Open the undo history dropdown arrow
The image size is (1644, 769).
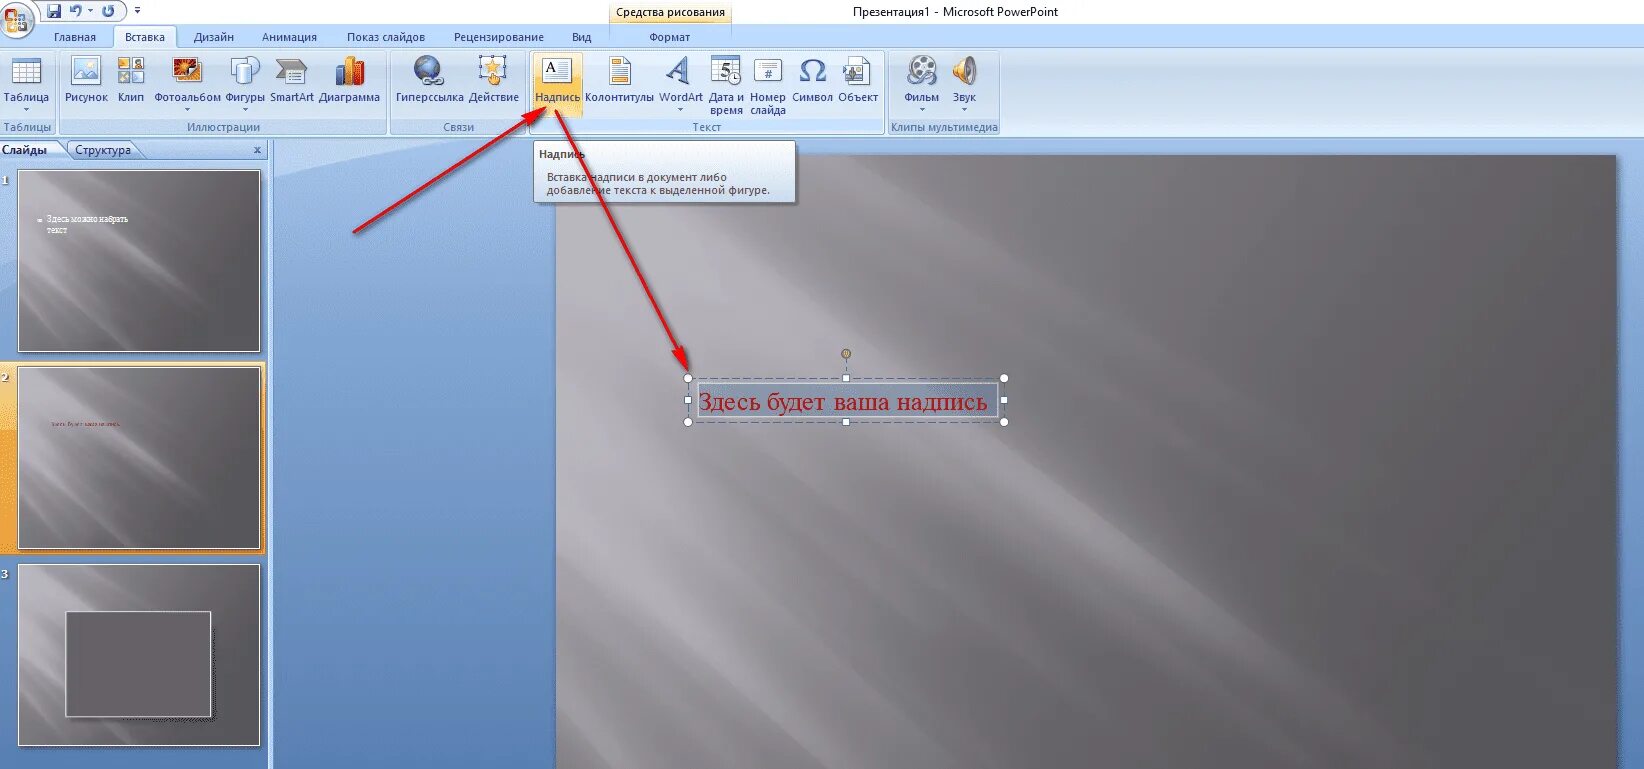[90, 11]
